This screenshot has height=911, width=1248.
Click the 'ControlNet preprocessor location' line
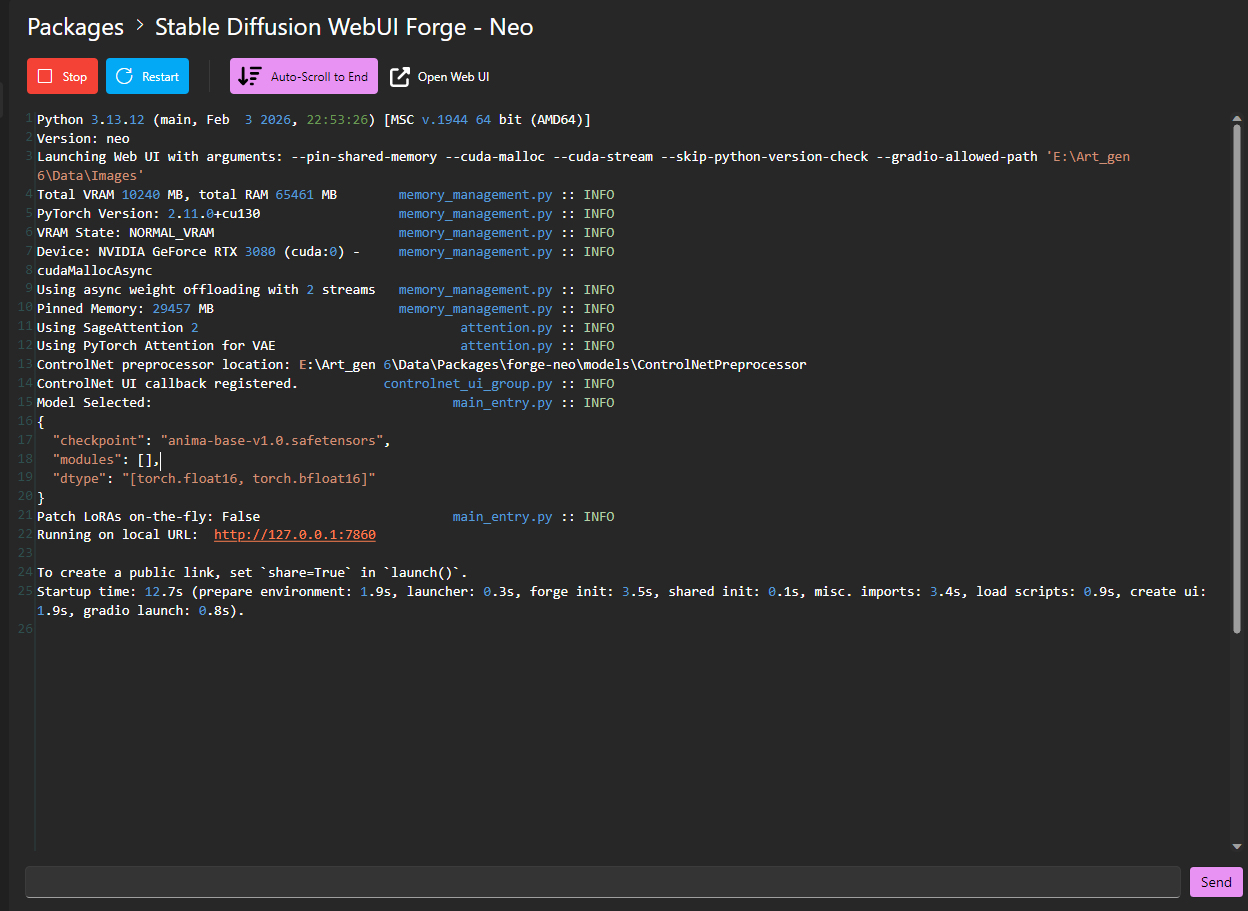tap(421, 364)
